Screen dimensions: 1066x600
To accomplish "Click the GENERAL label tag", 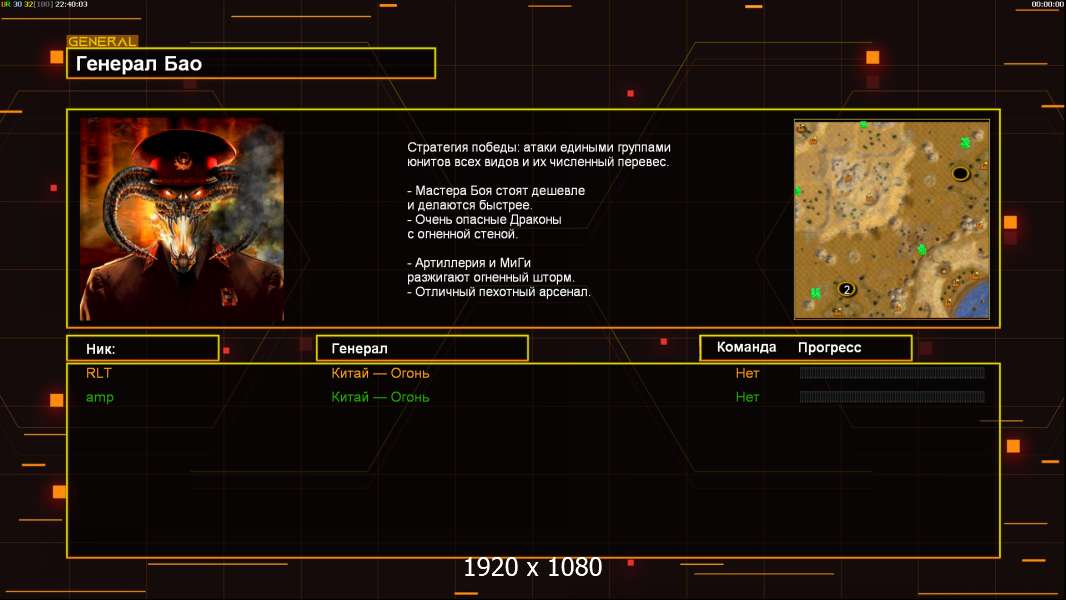I will pos(102,41).
